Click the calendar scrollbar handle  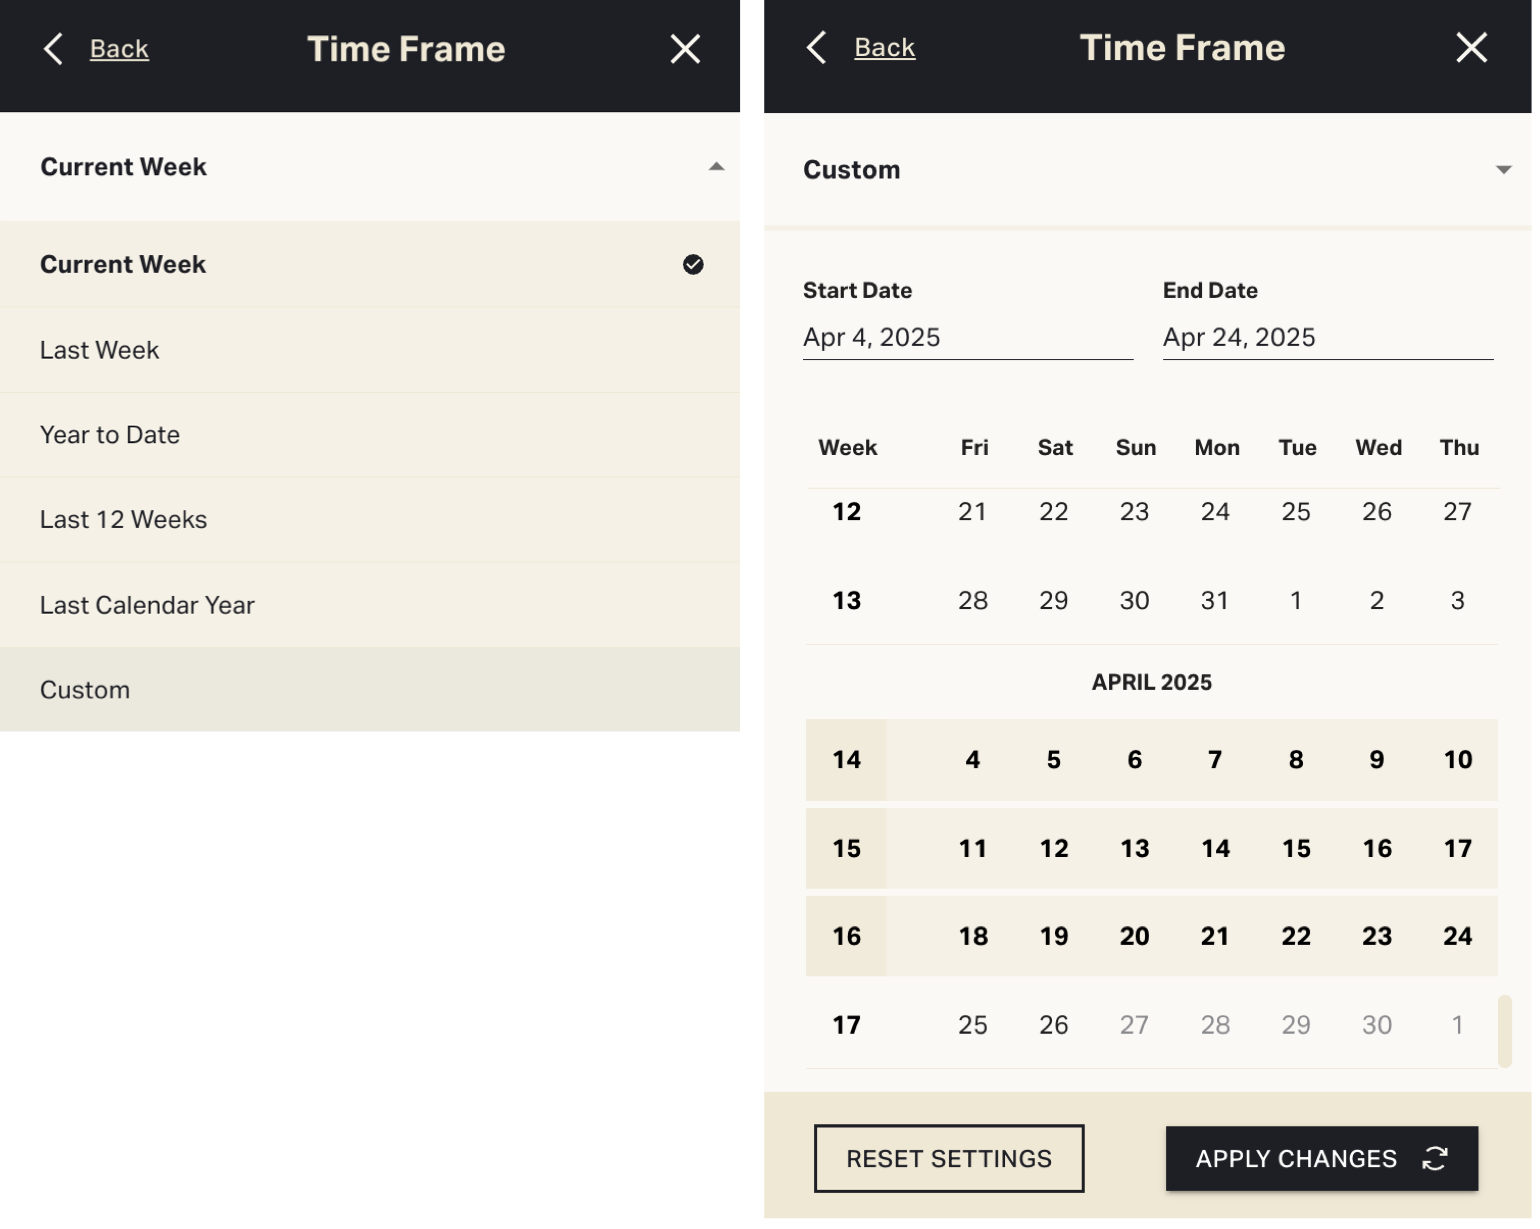[x=1504, y=1030]
